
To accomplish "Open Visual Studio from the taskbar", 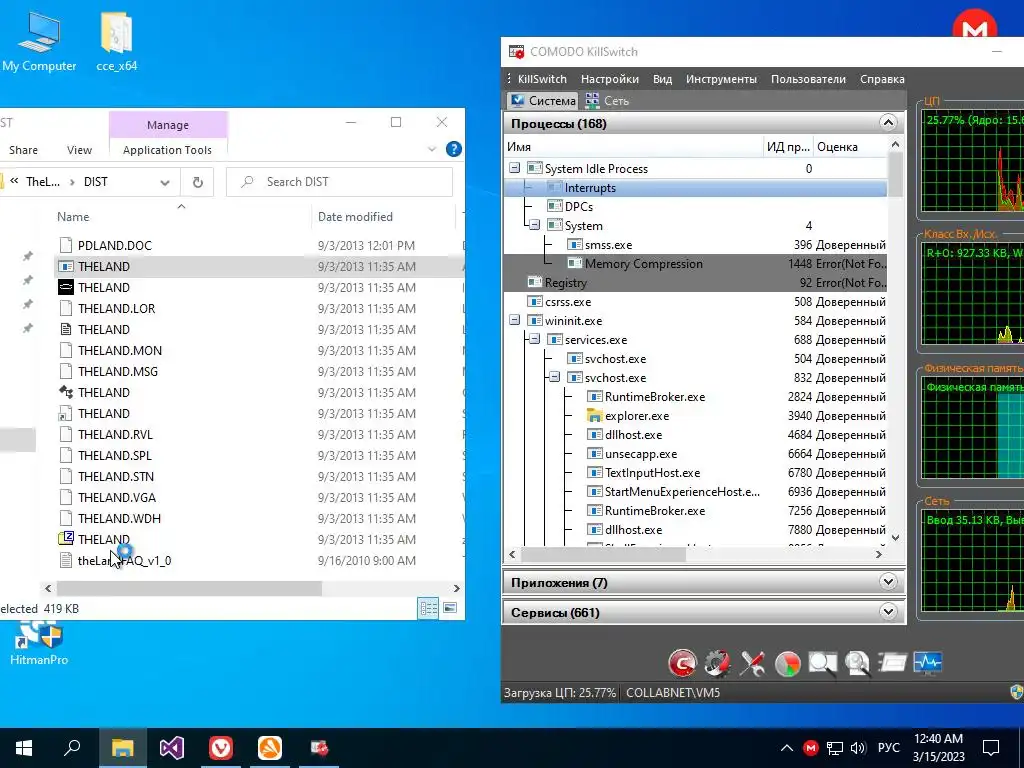I will click(172, 748).
